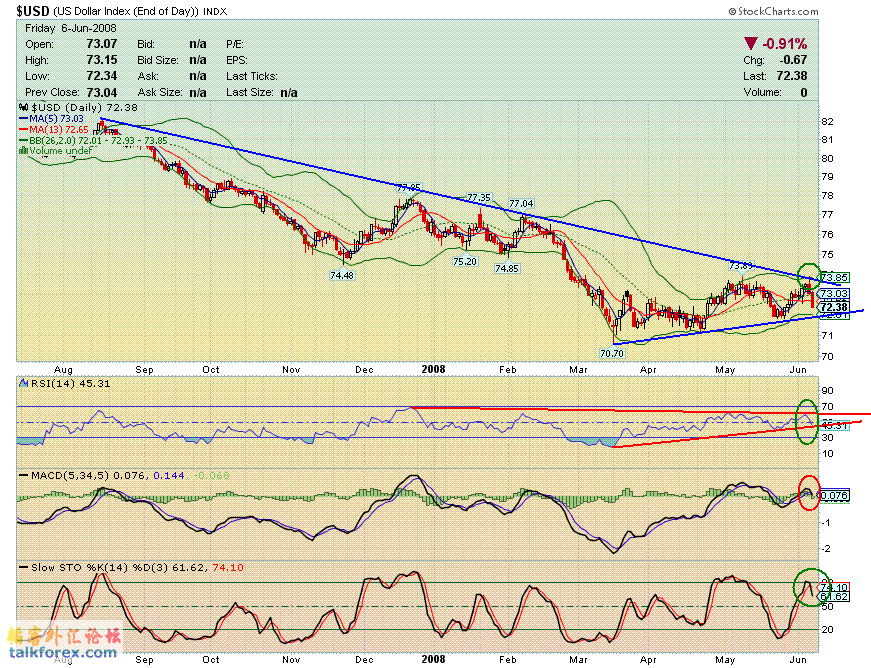Screen dimensions: 871x668
Task: Click the 90 mark on the RSI axis
Action: click(x=827, y=391)
